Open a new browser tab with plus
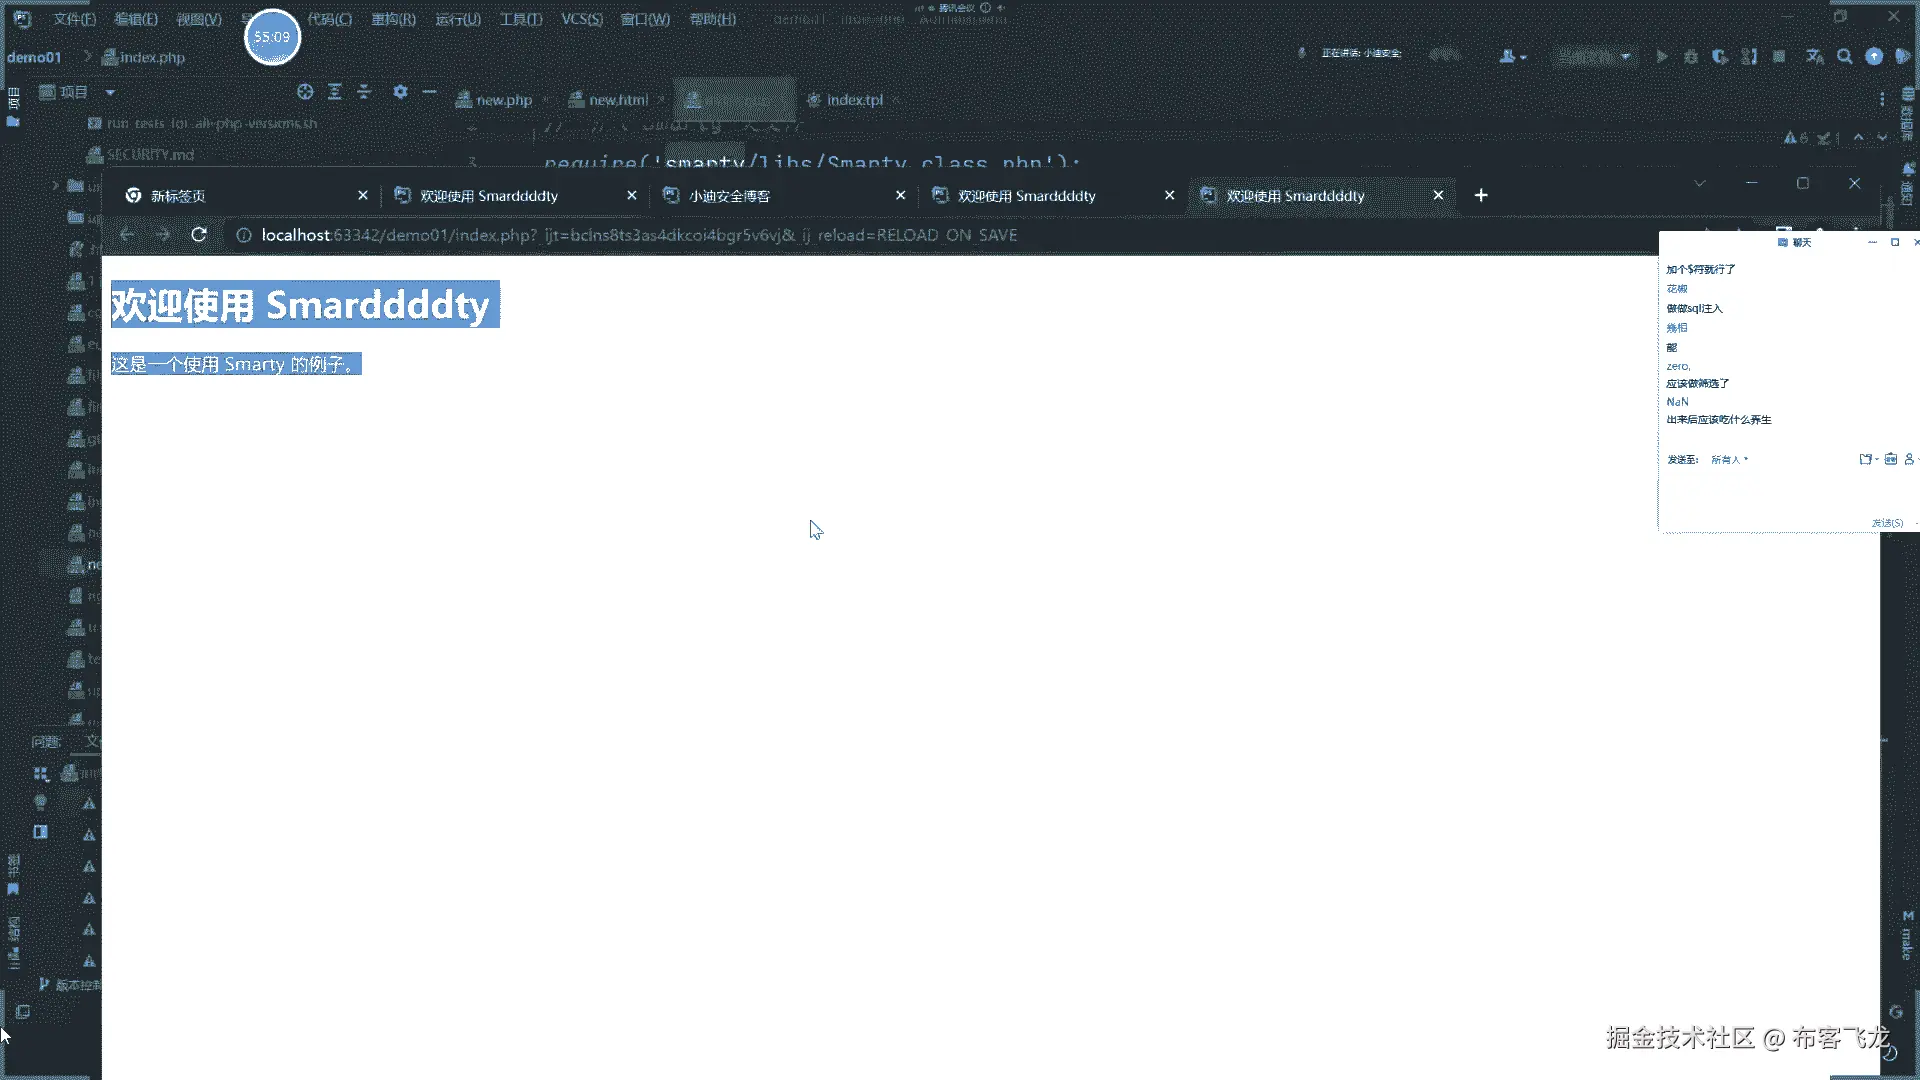This screenshot has width=1920, height=1080. pos(1481,195)
